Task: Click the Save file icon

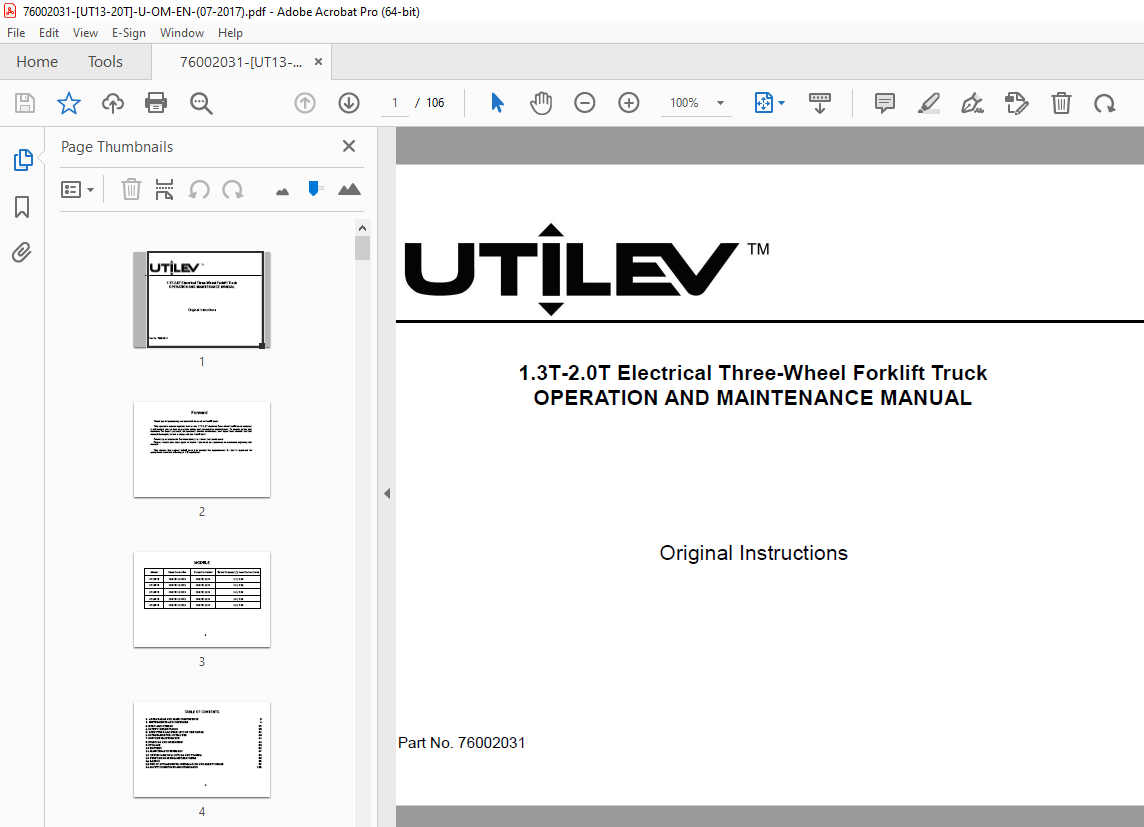Action: (x=25, y=103)
